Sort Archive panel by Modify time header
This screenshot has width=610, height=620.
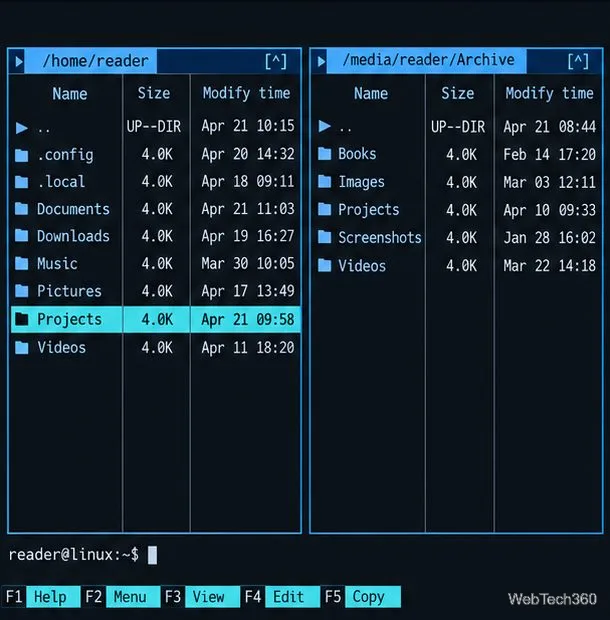tap(549, 94)
